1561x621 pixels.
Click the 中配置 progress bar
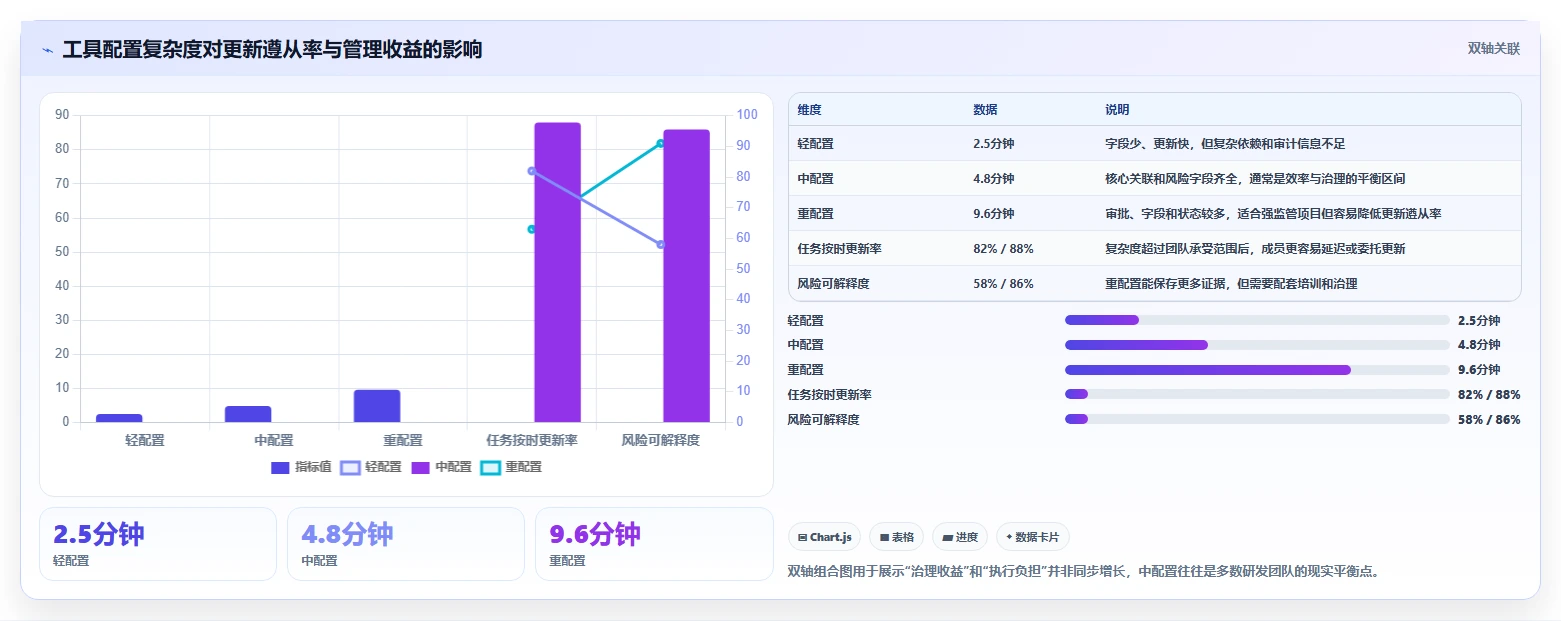tap(1257, 345)
